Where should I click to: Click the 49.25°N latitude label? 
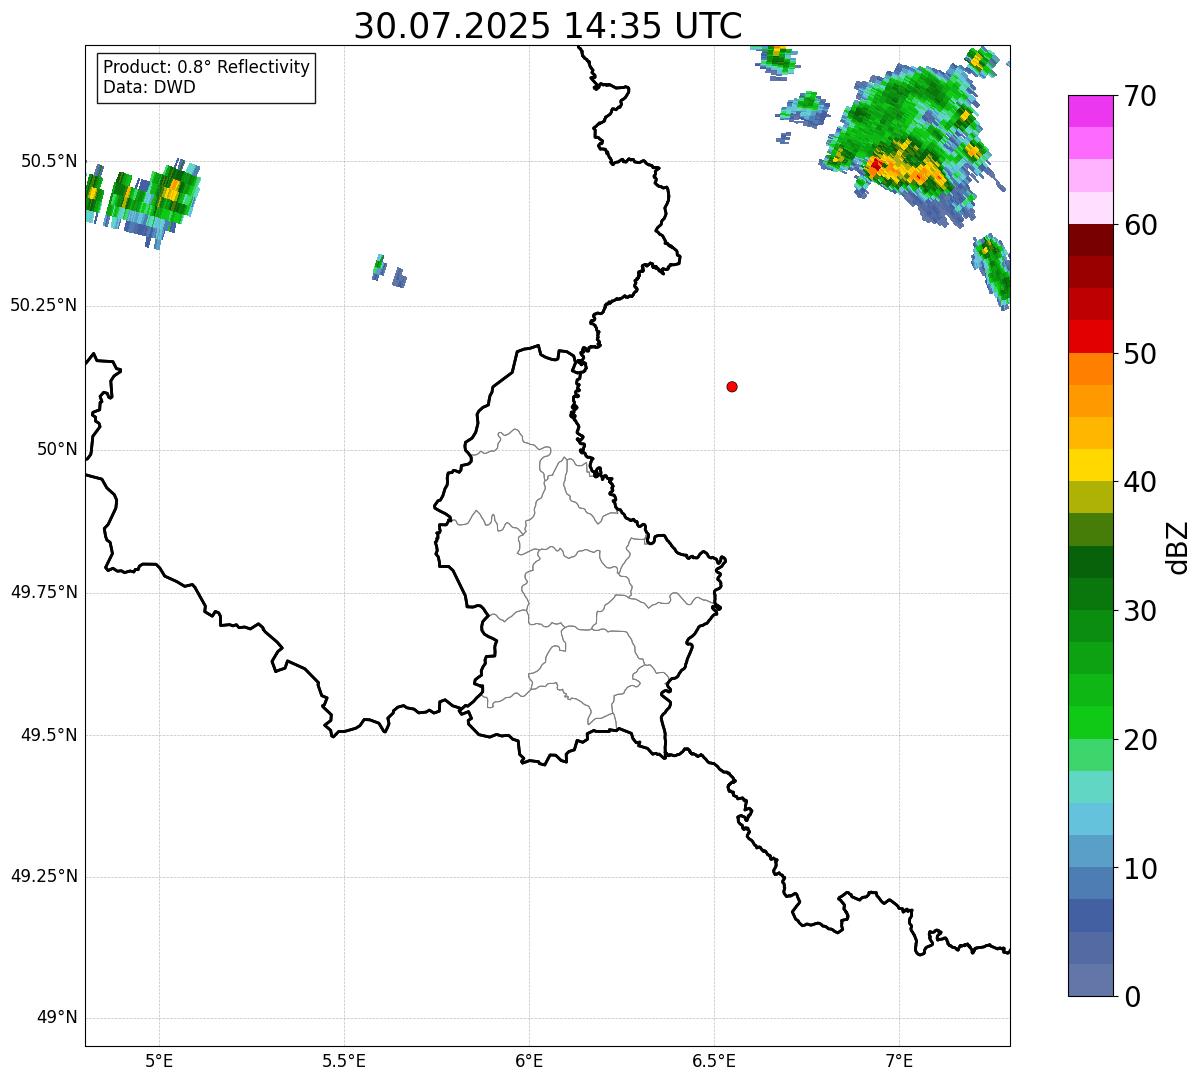(x=43, y=877)
